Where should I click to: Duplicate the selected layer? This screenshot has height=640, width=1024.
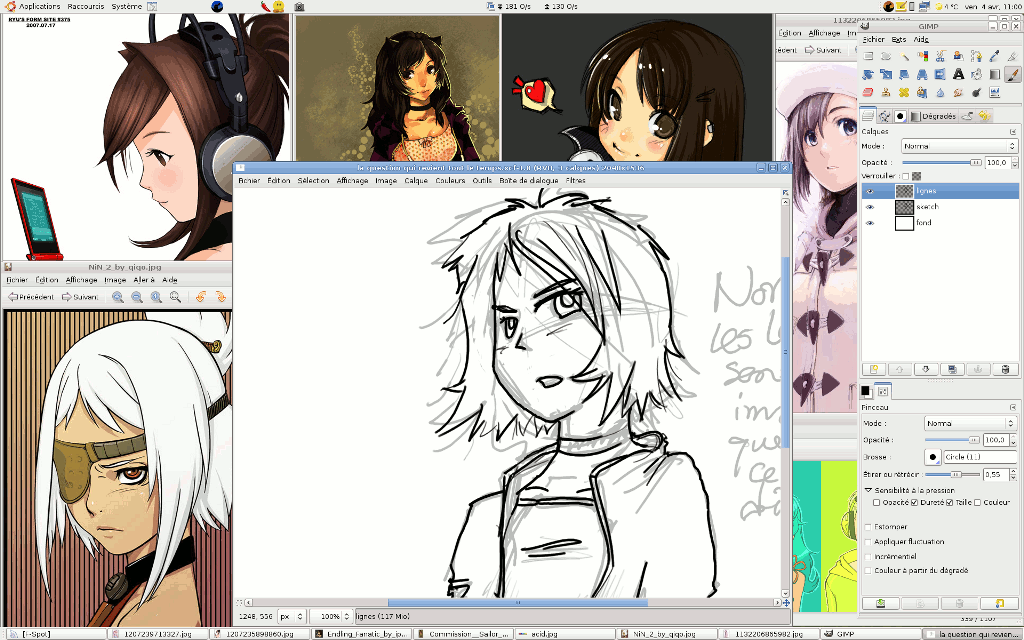point(952,370)
